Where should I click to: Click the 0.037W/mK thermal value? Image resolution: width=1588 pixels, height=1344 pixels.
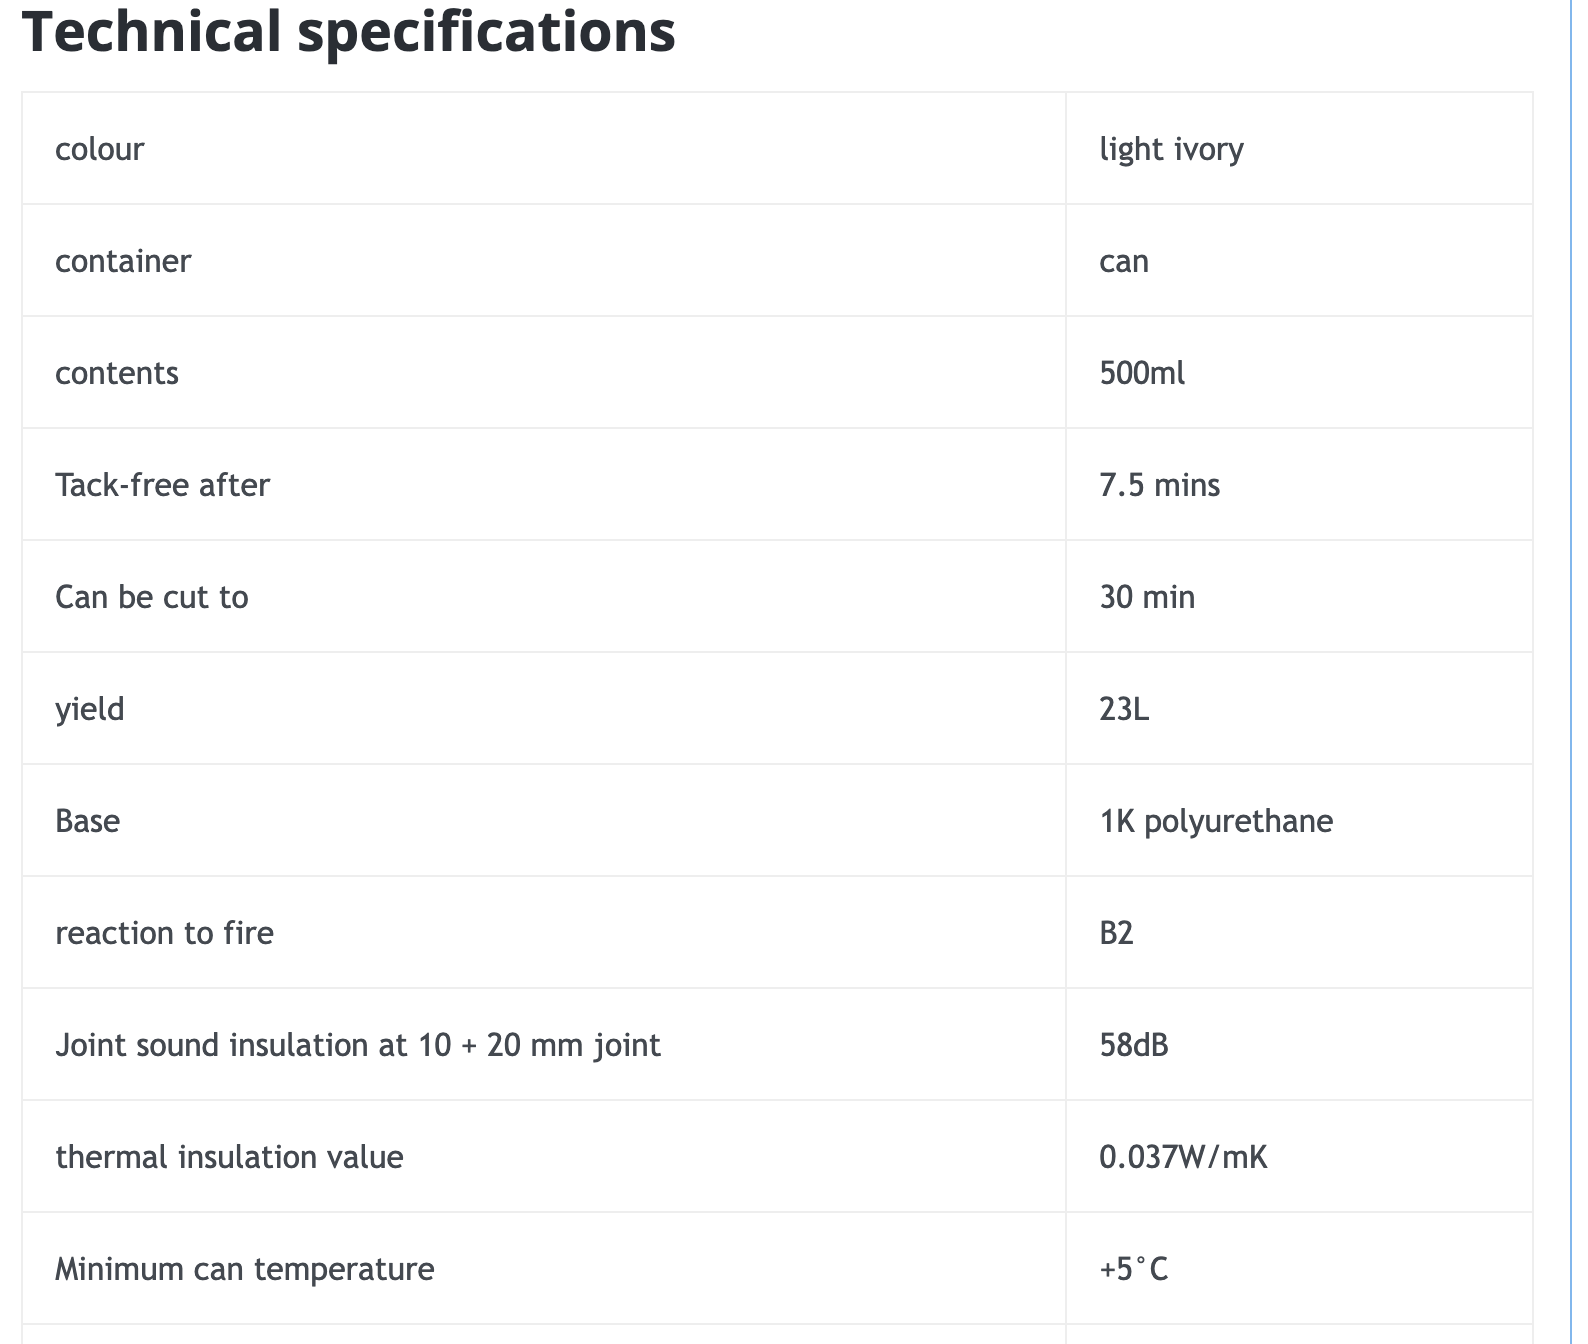tap(1183, 1158)
